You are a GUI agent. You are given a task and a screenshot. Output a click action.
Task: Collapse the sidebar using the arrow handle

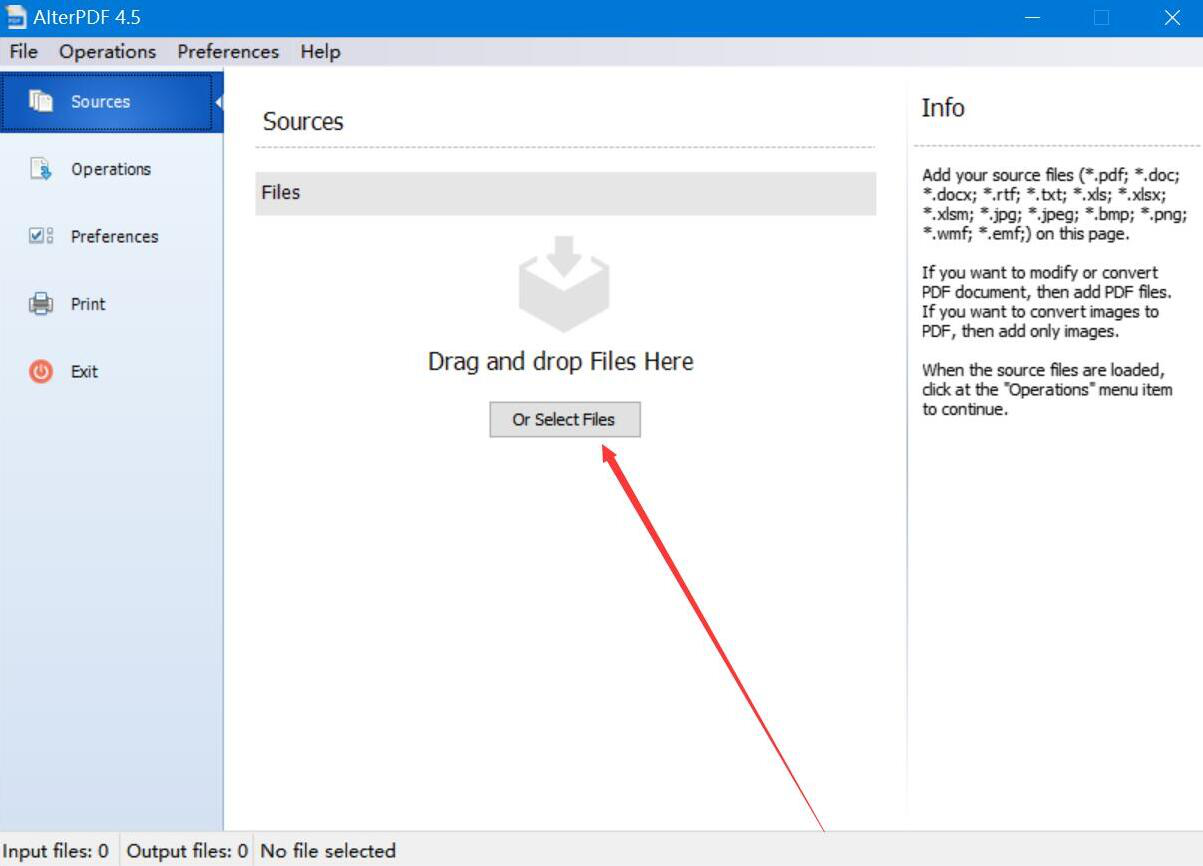click(219, 102)
